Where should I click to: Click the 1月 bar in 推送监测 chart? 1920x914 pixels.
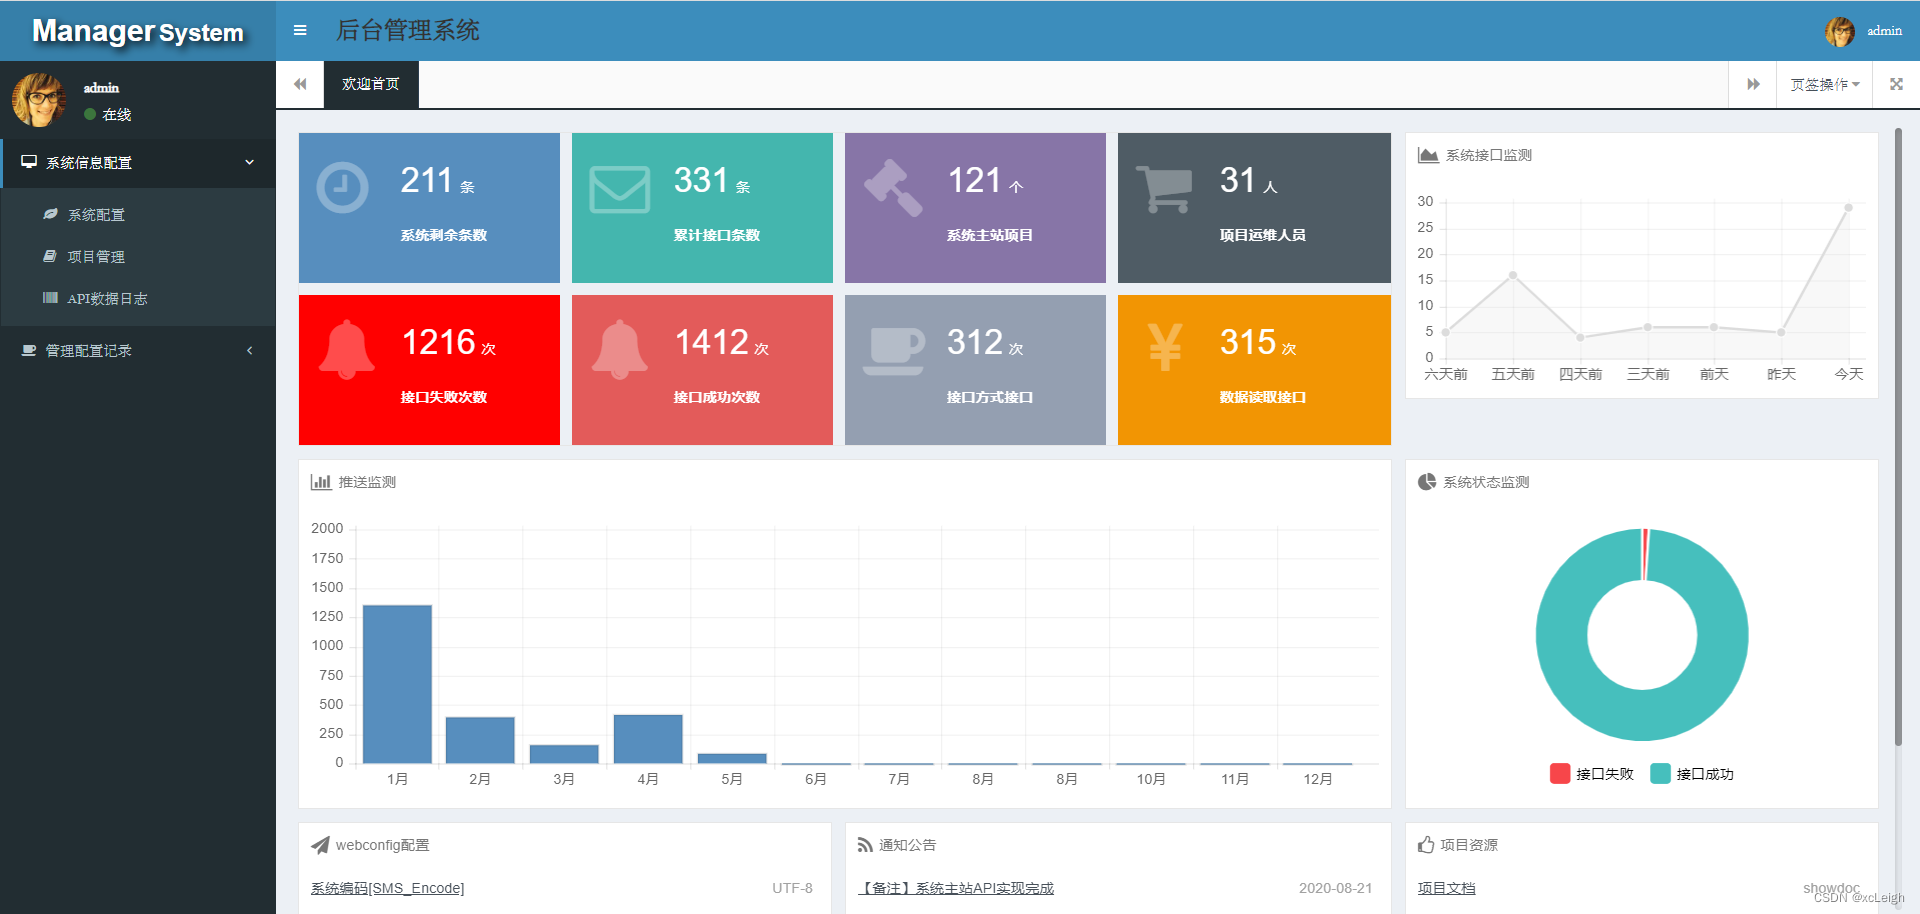pos(397,684)
